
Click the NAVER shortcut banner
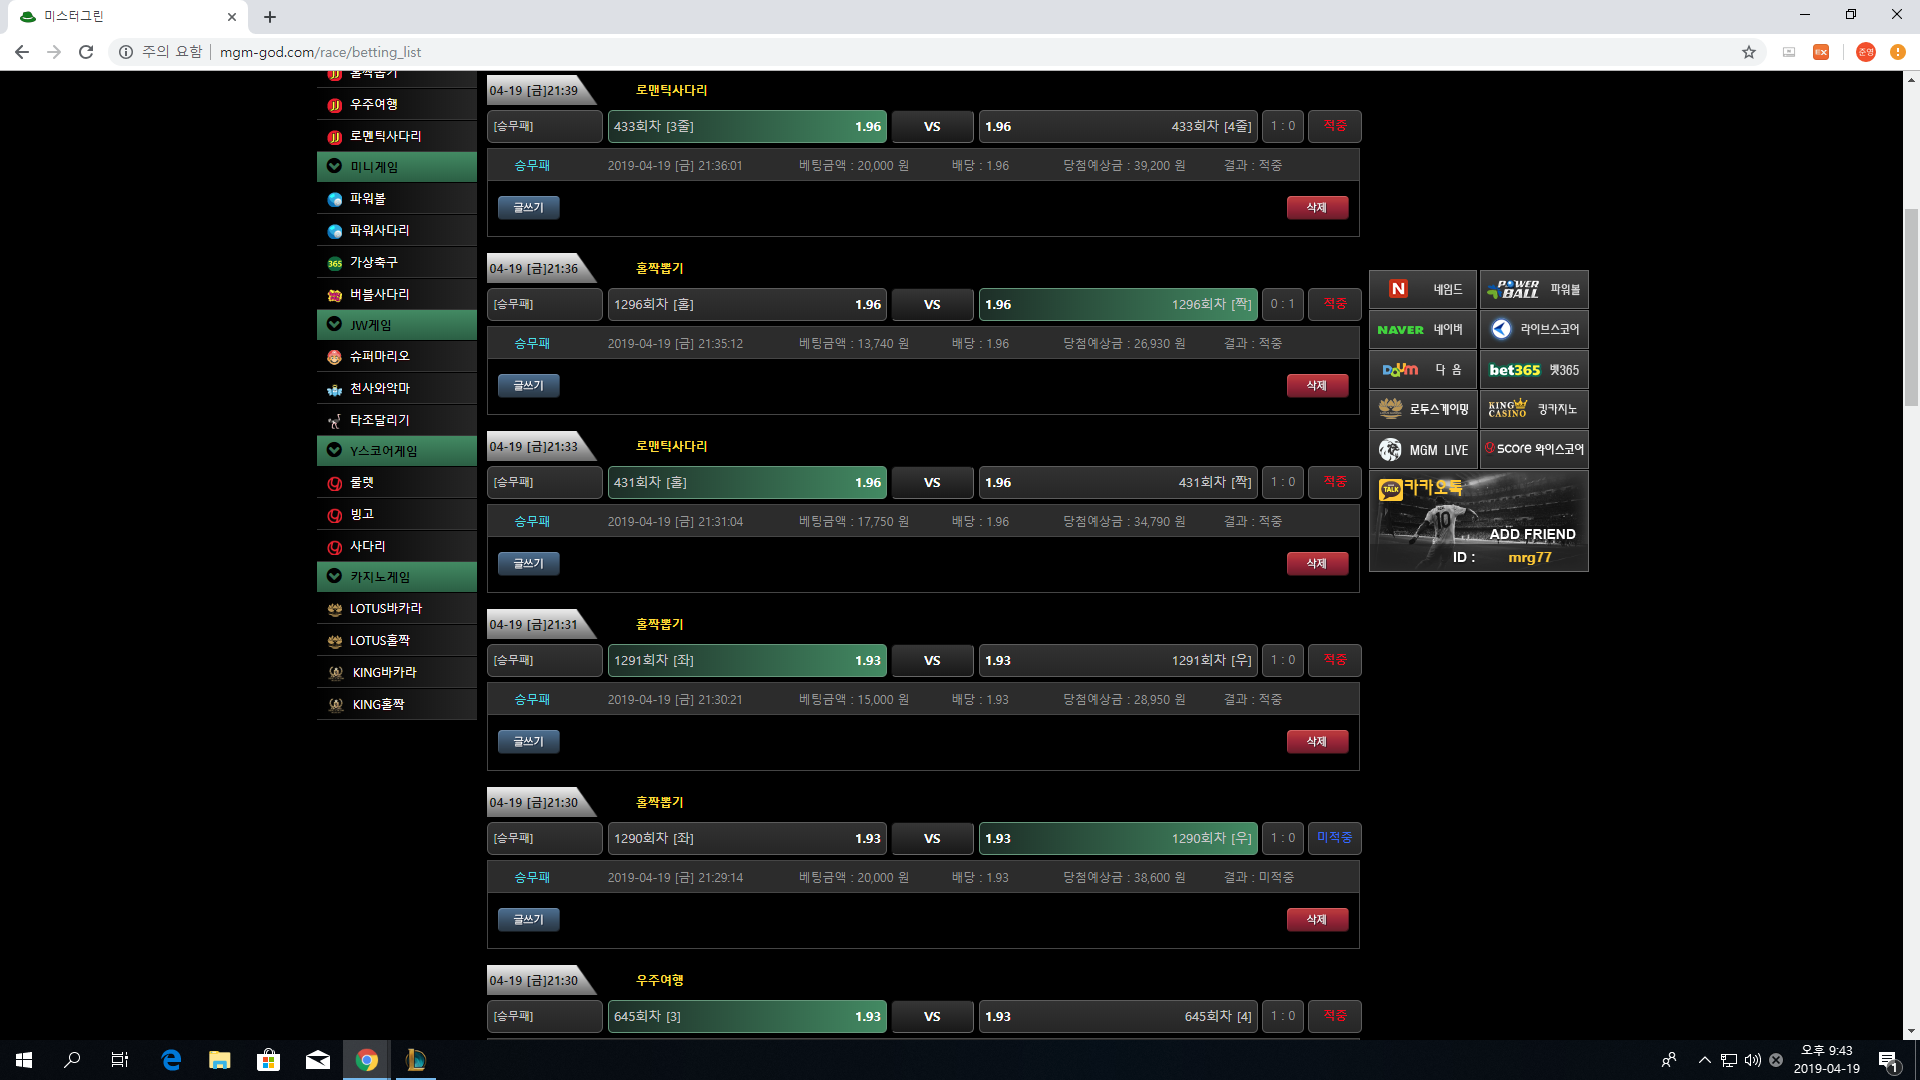click(1421, 329)
